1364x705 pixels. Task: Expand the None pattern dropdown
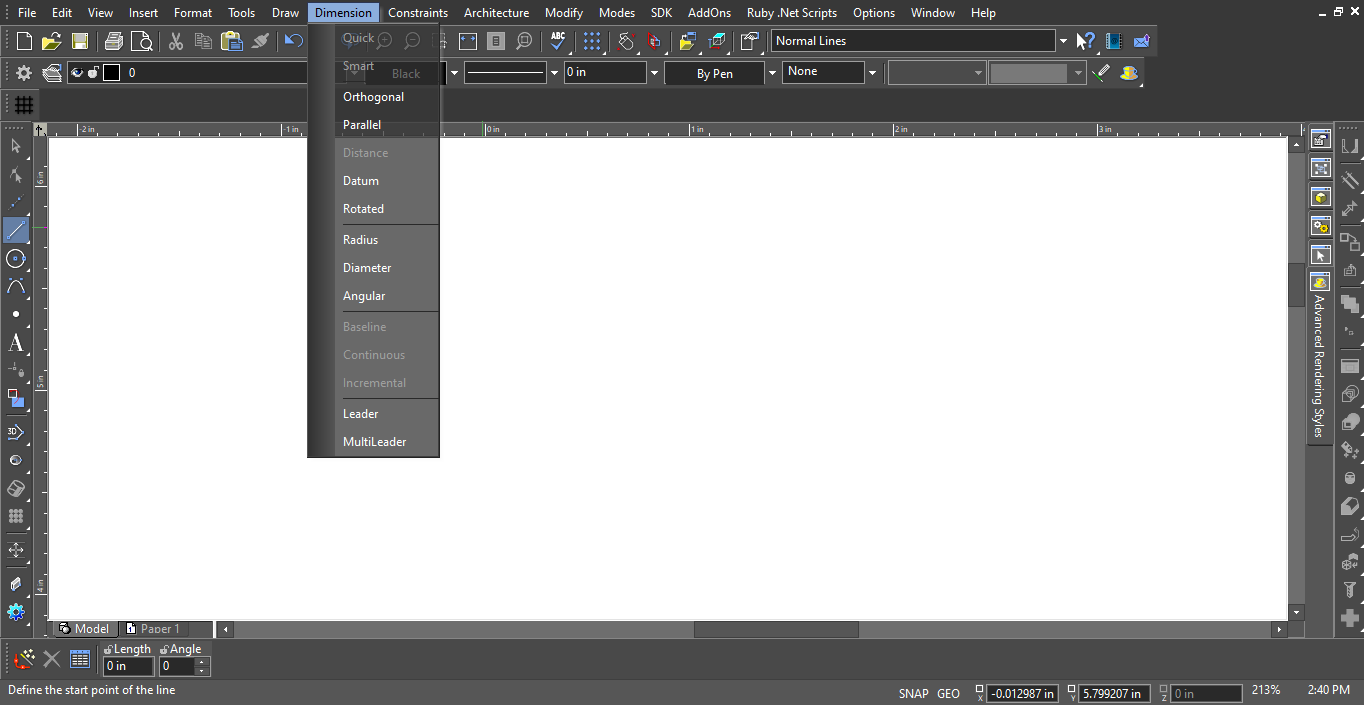click(872, 73)
